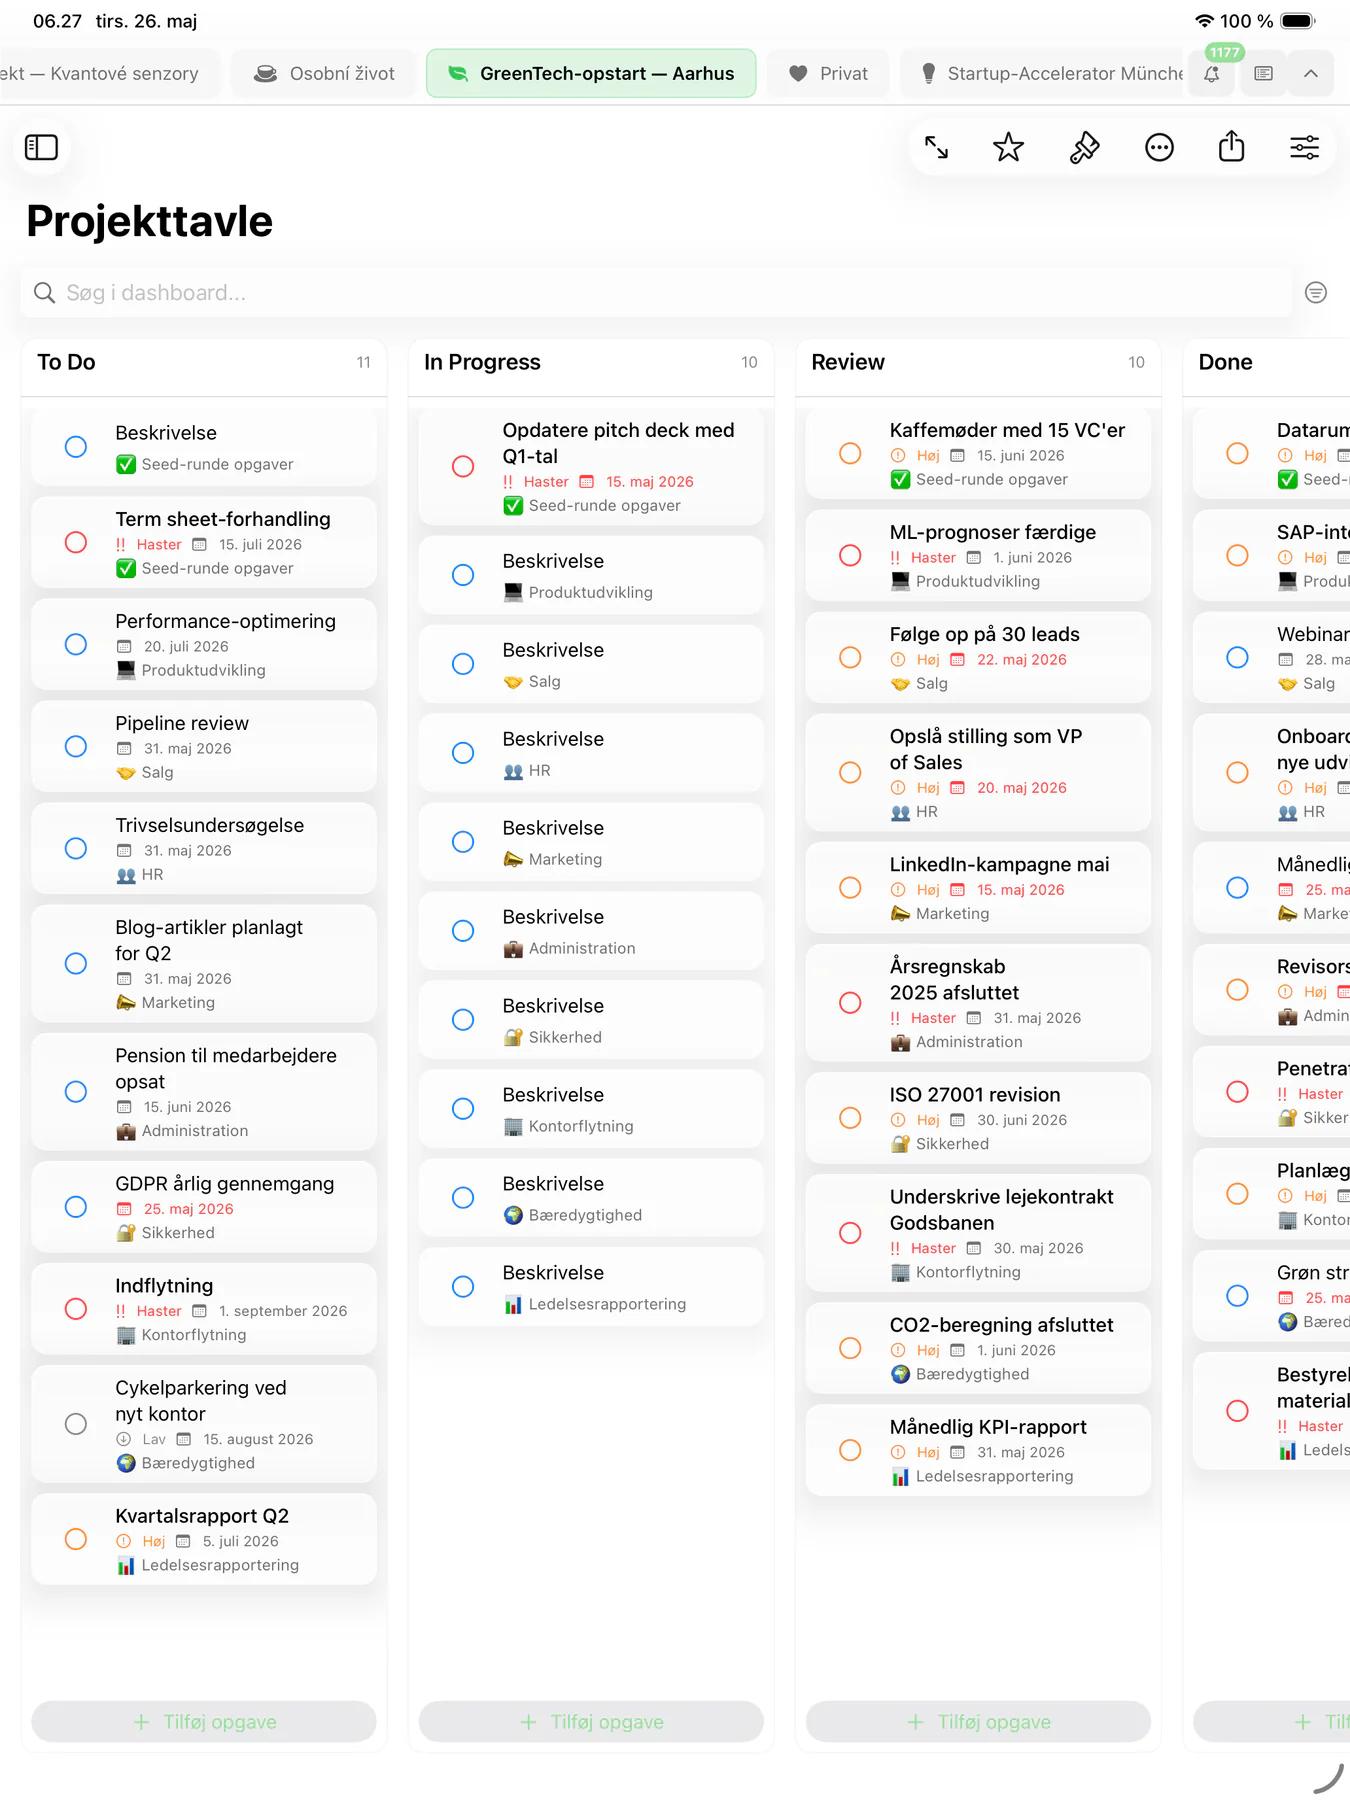Screen dimensions: 1350x1800
Task: Complete the GDPR årlig gennemgang task
Action: [x=76, y=1206]
